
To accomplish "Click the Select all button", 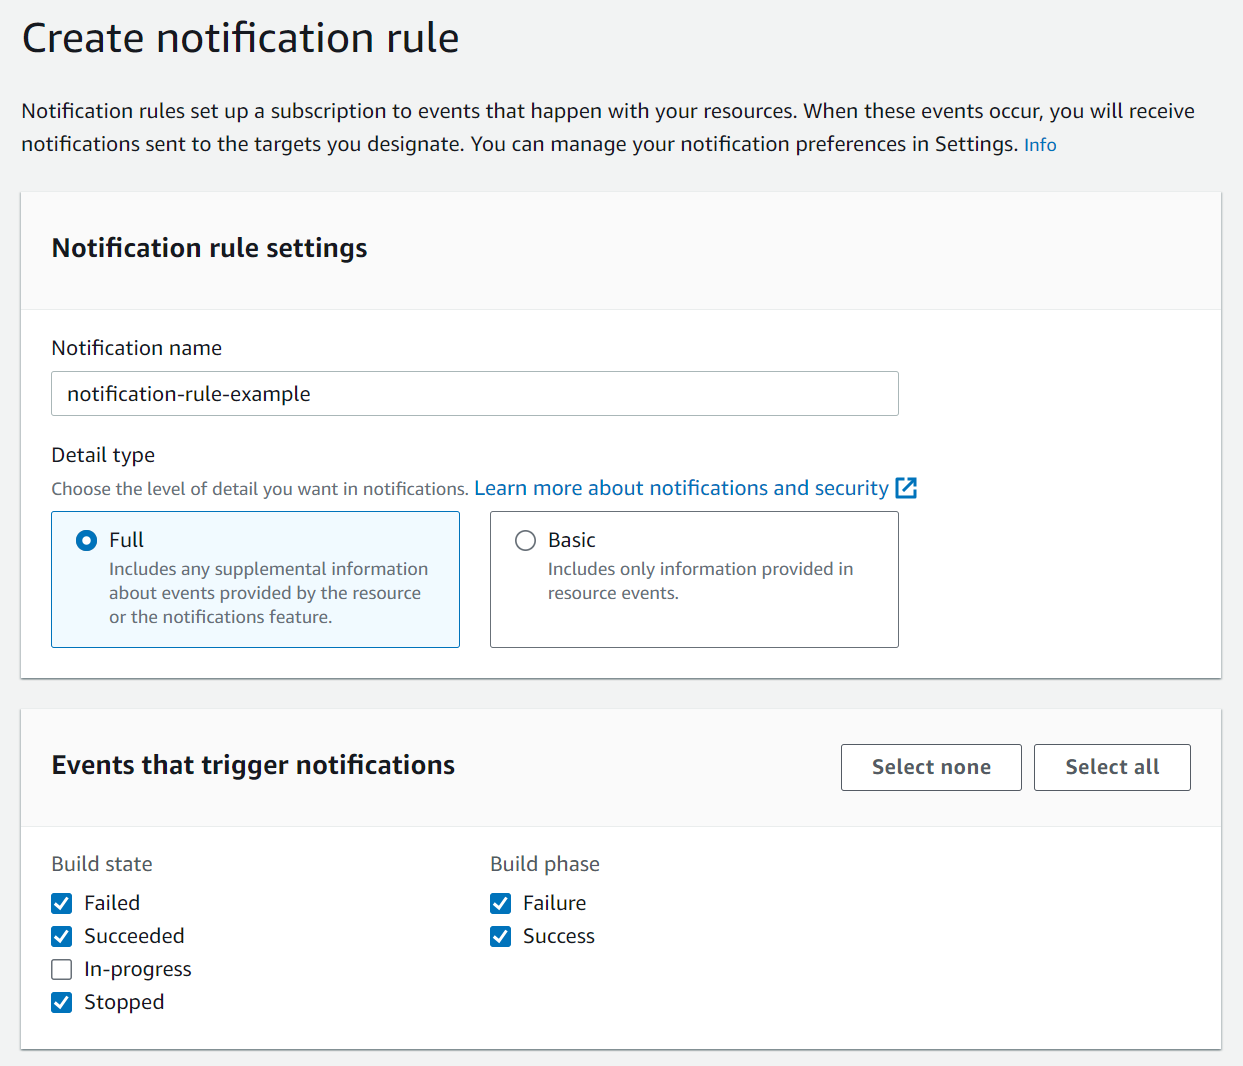I will 1112,767.
